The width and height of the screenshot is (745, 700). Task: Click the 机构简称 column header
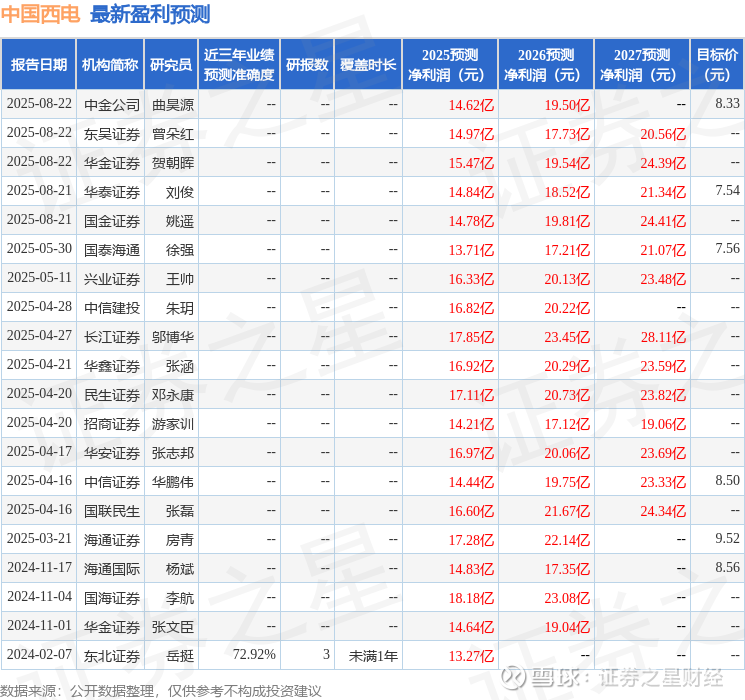pyautogui.click(x=110, y=64)
